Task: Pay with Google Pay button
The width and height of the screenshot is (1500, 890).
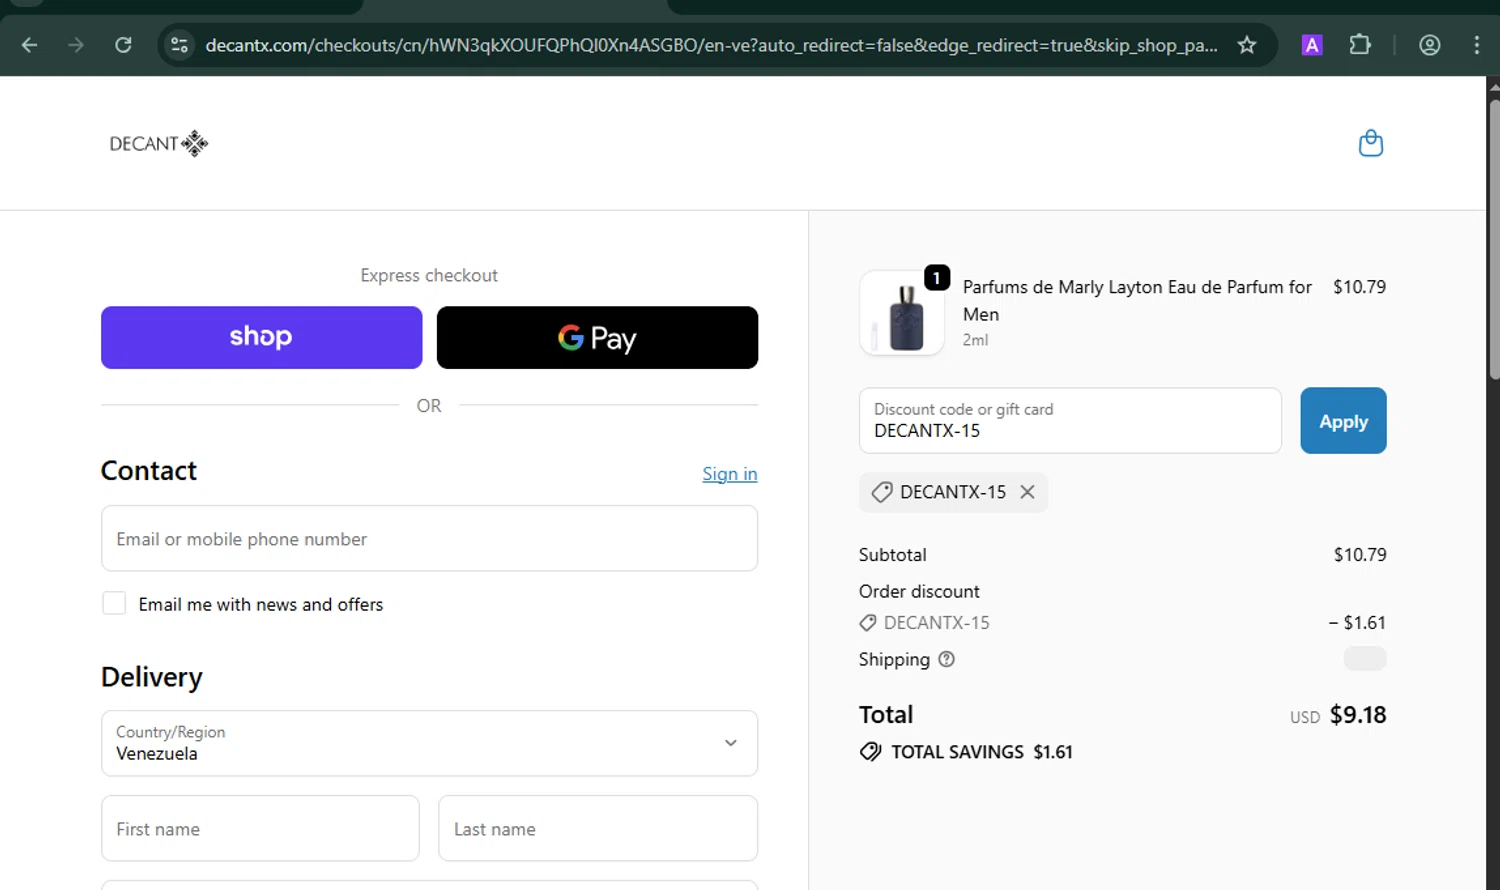Action: (597, 337)
